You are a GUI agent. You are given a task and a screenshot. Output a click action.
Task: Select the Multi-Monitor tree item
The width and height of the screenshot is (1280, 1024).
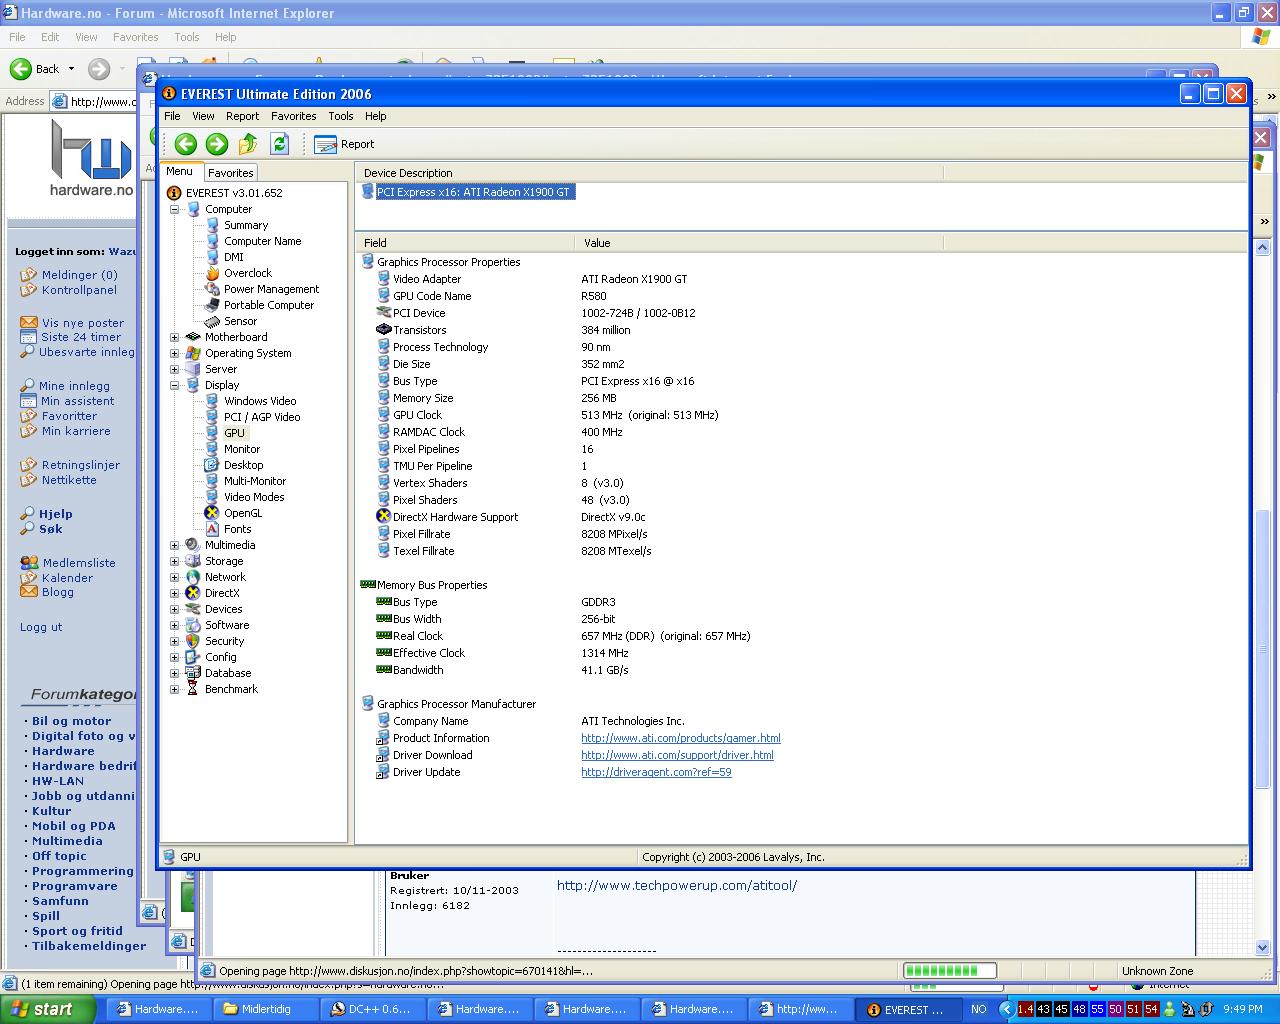tap(255, 481)
